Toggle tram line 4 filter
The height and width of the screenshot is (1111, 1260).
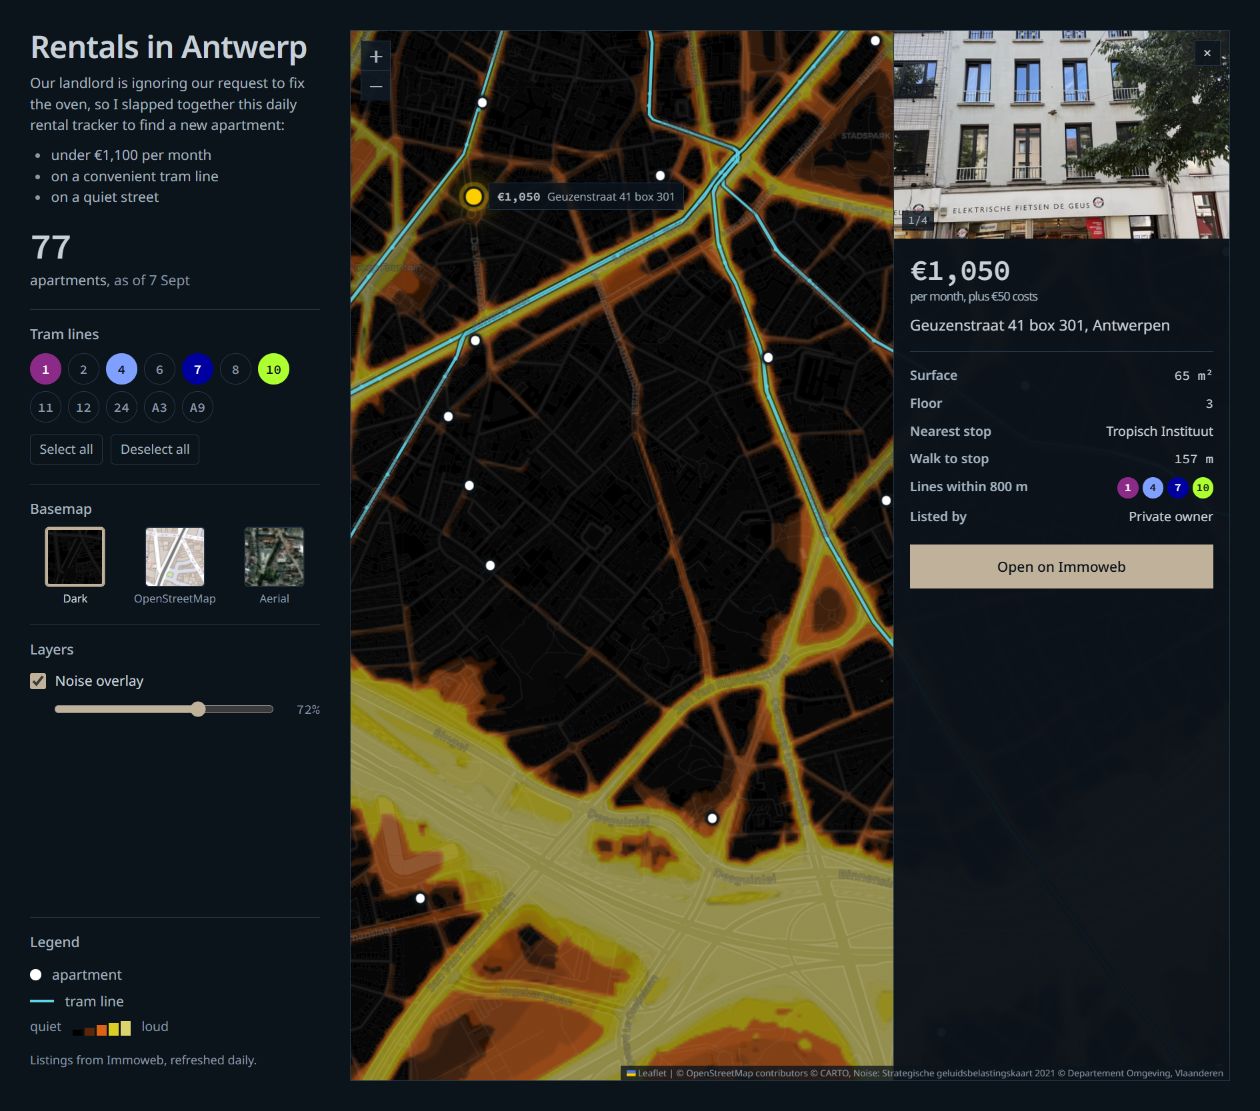tap(121, 369)
